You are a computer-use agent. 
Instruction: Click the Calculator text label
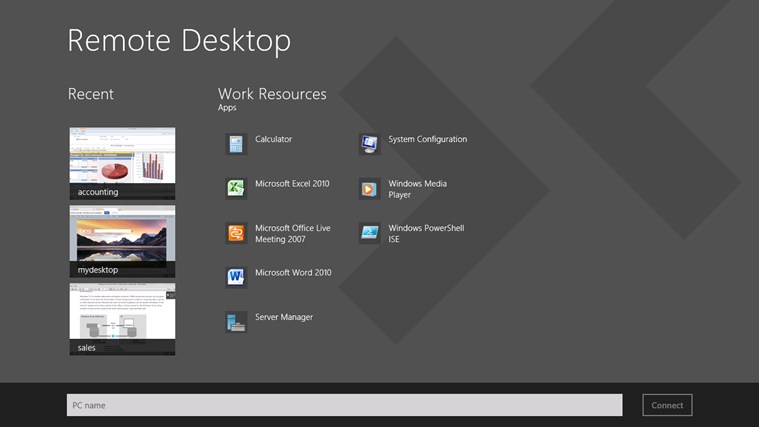(273, 139)
